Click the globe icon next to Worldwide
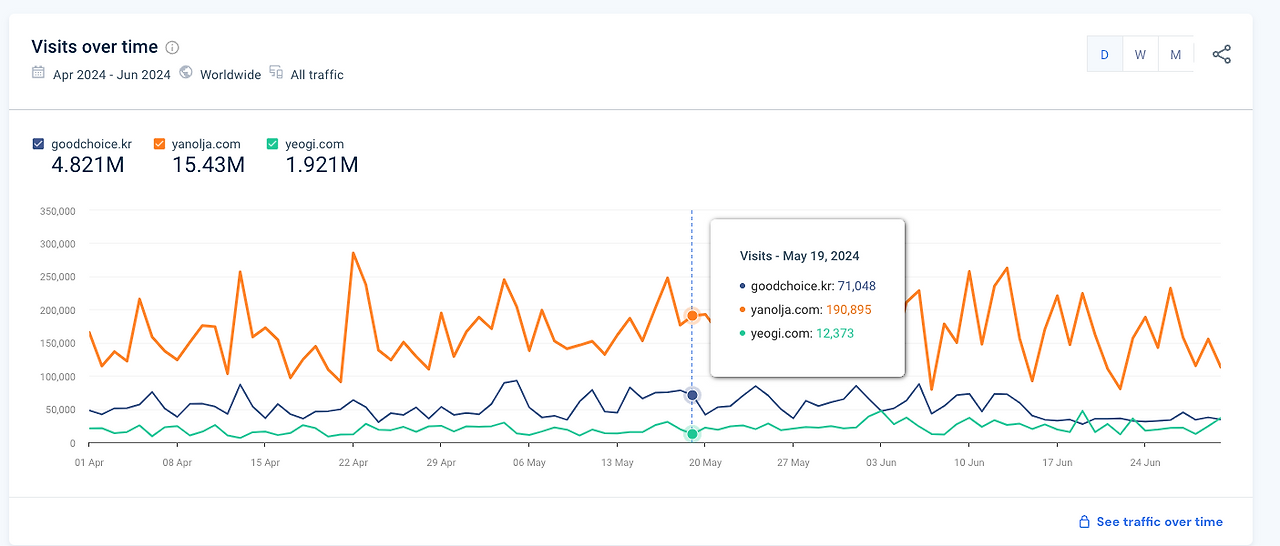Image resolution: width=1280 pixels, height=546 pixels. tap(186, 72)
